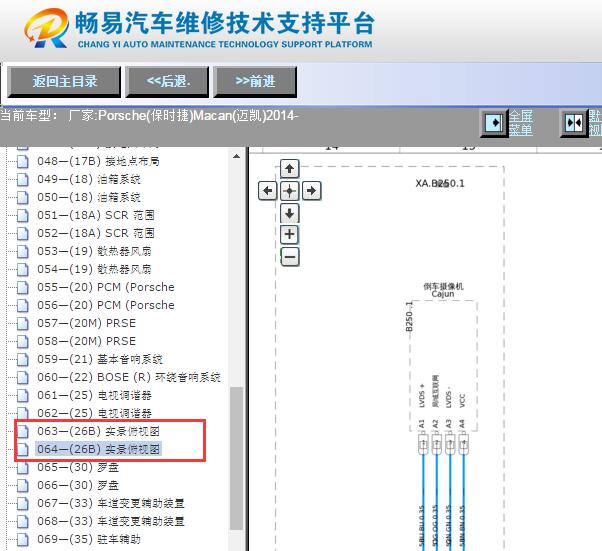Zoom in on the diagram with the plus button
Screen dimensions: 602x551
289,235
